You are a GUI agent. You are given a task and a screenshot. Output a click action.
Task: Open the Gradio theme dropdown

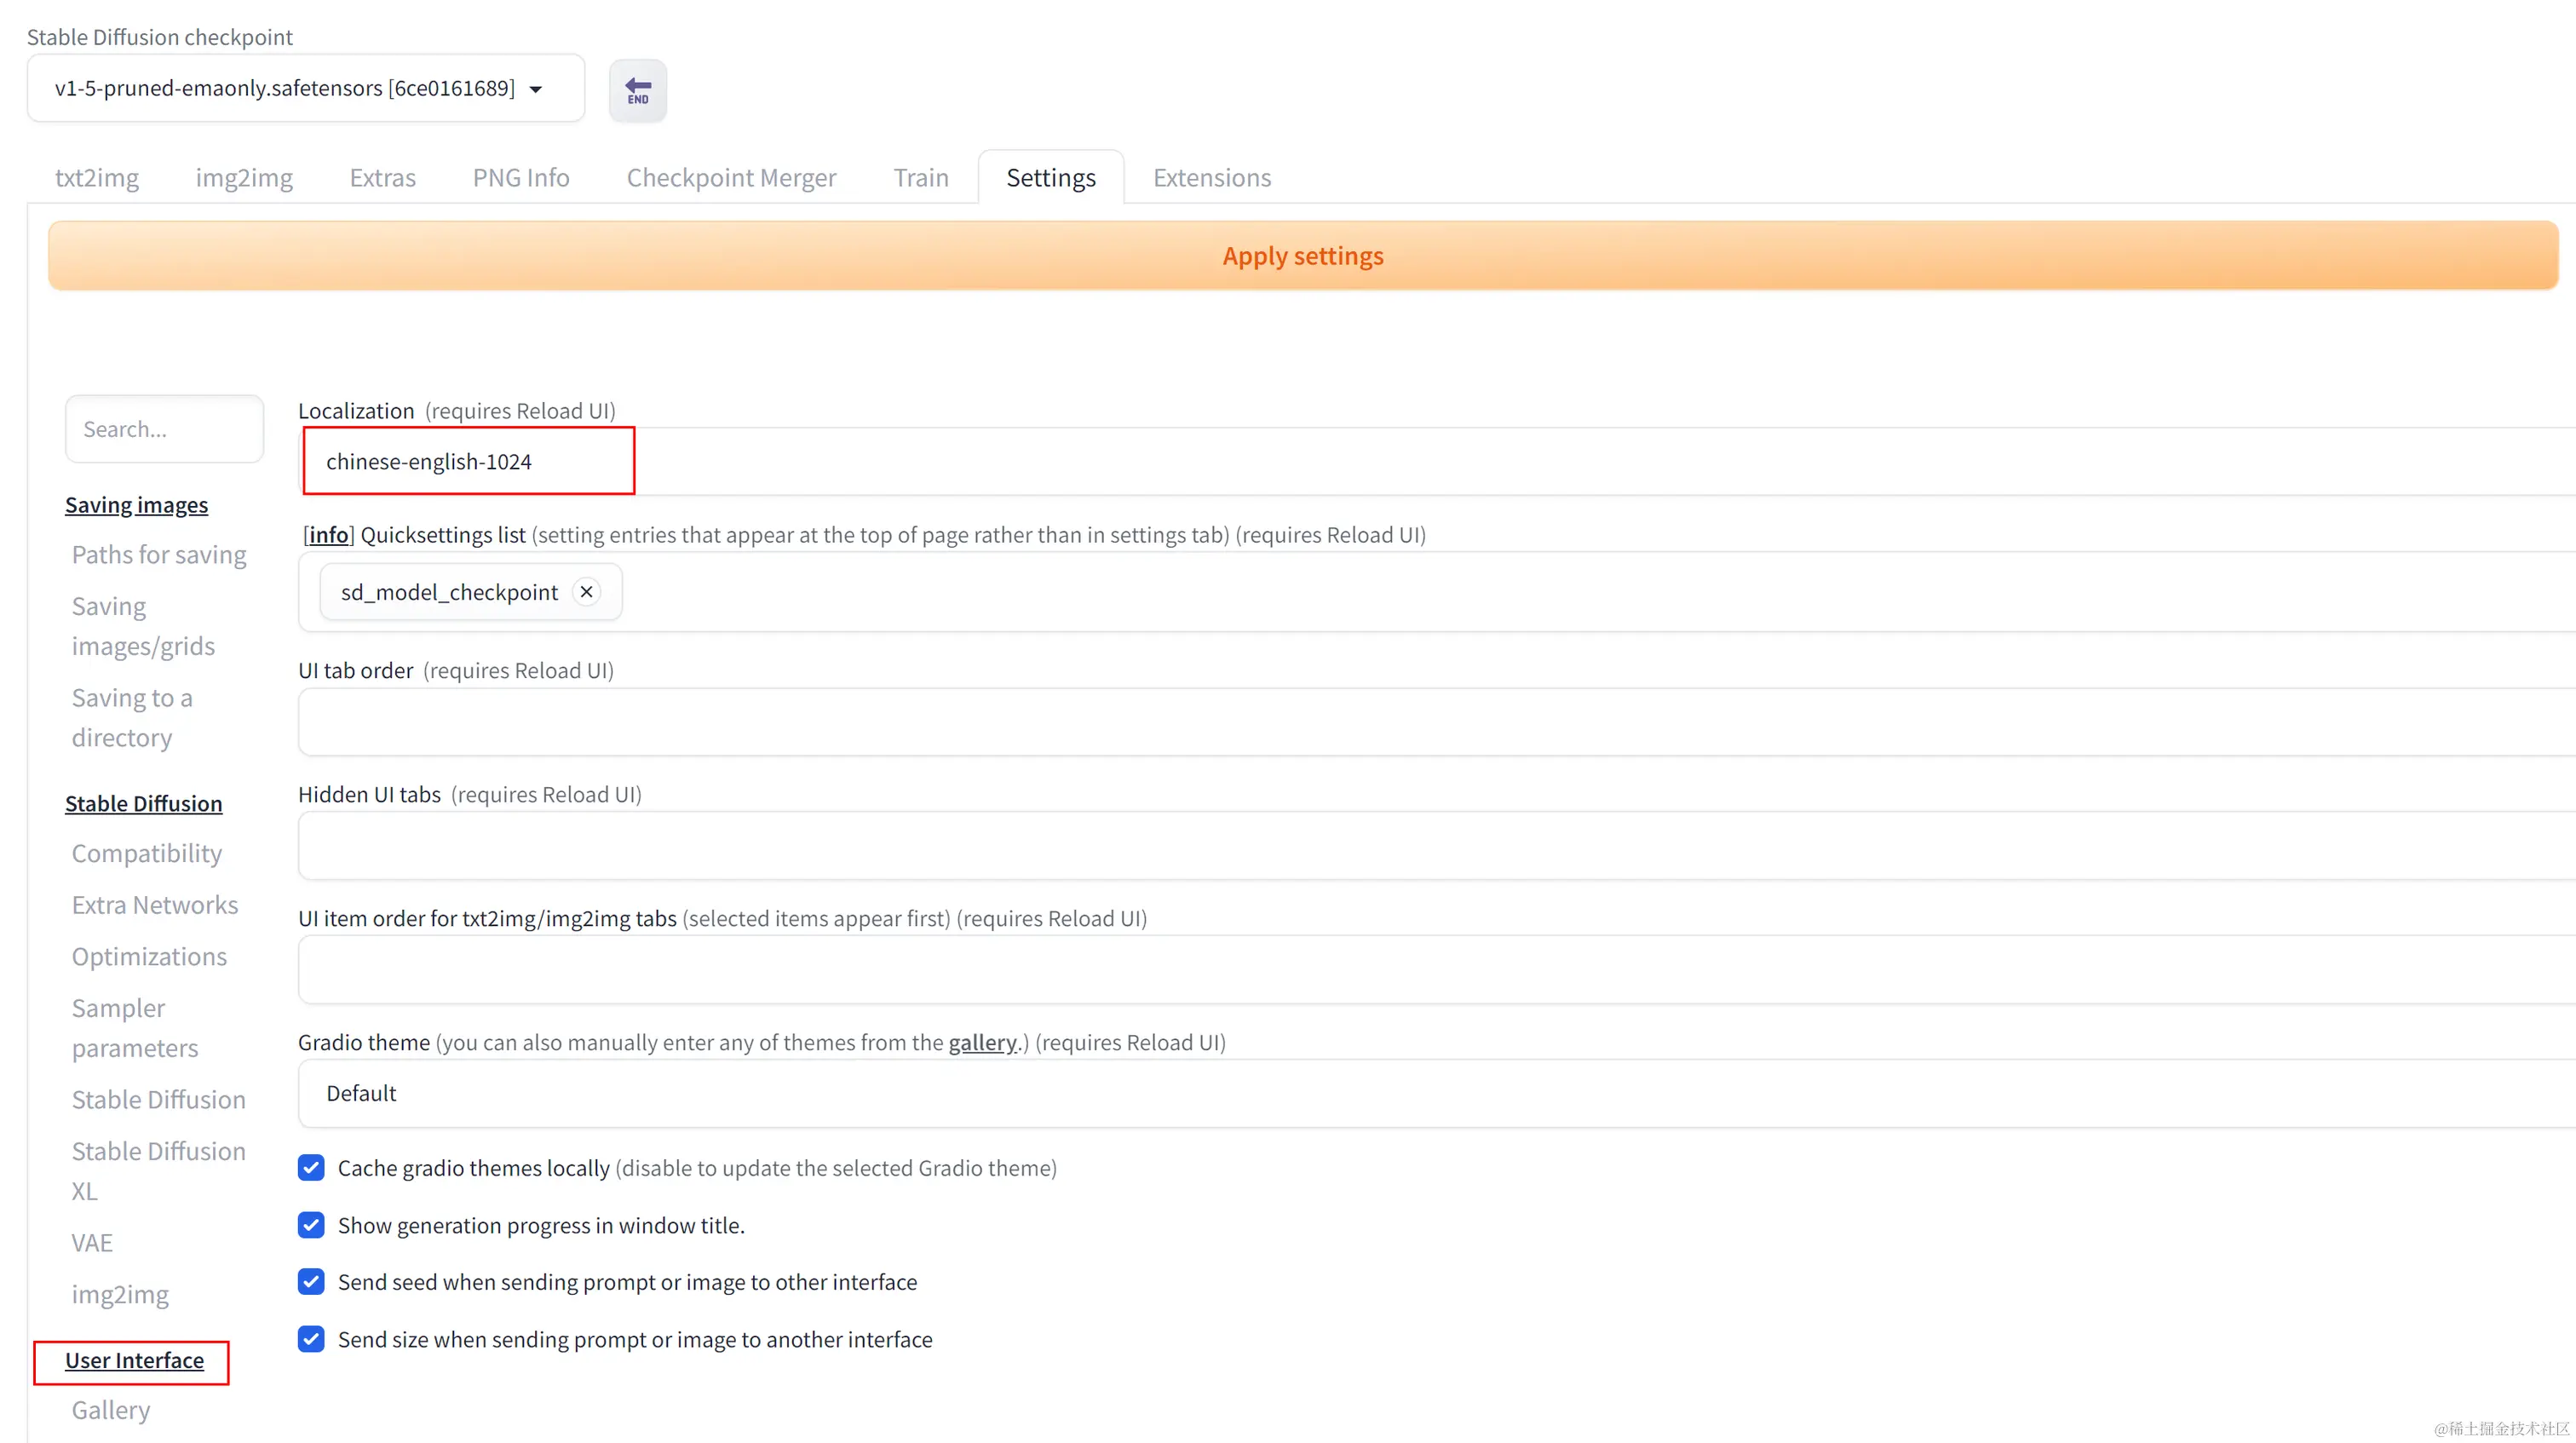point(1400,1093)
